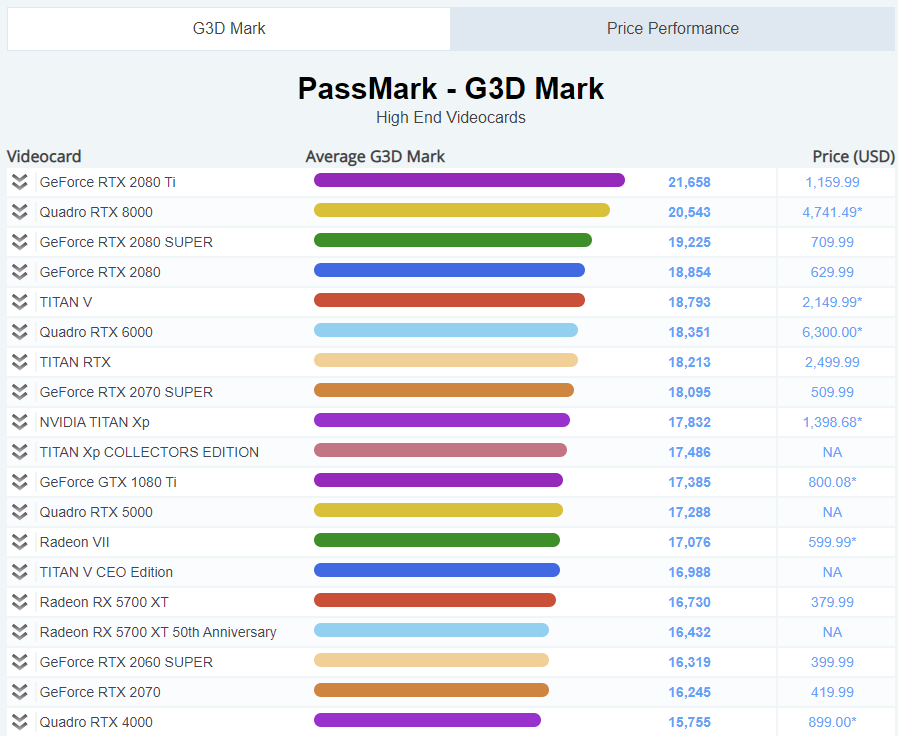
Task: Open the GeForce RTX 2080 Ti link
Action: click(107, 182)
